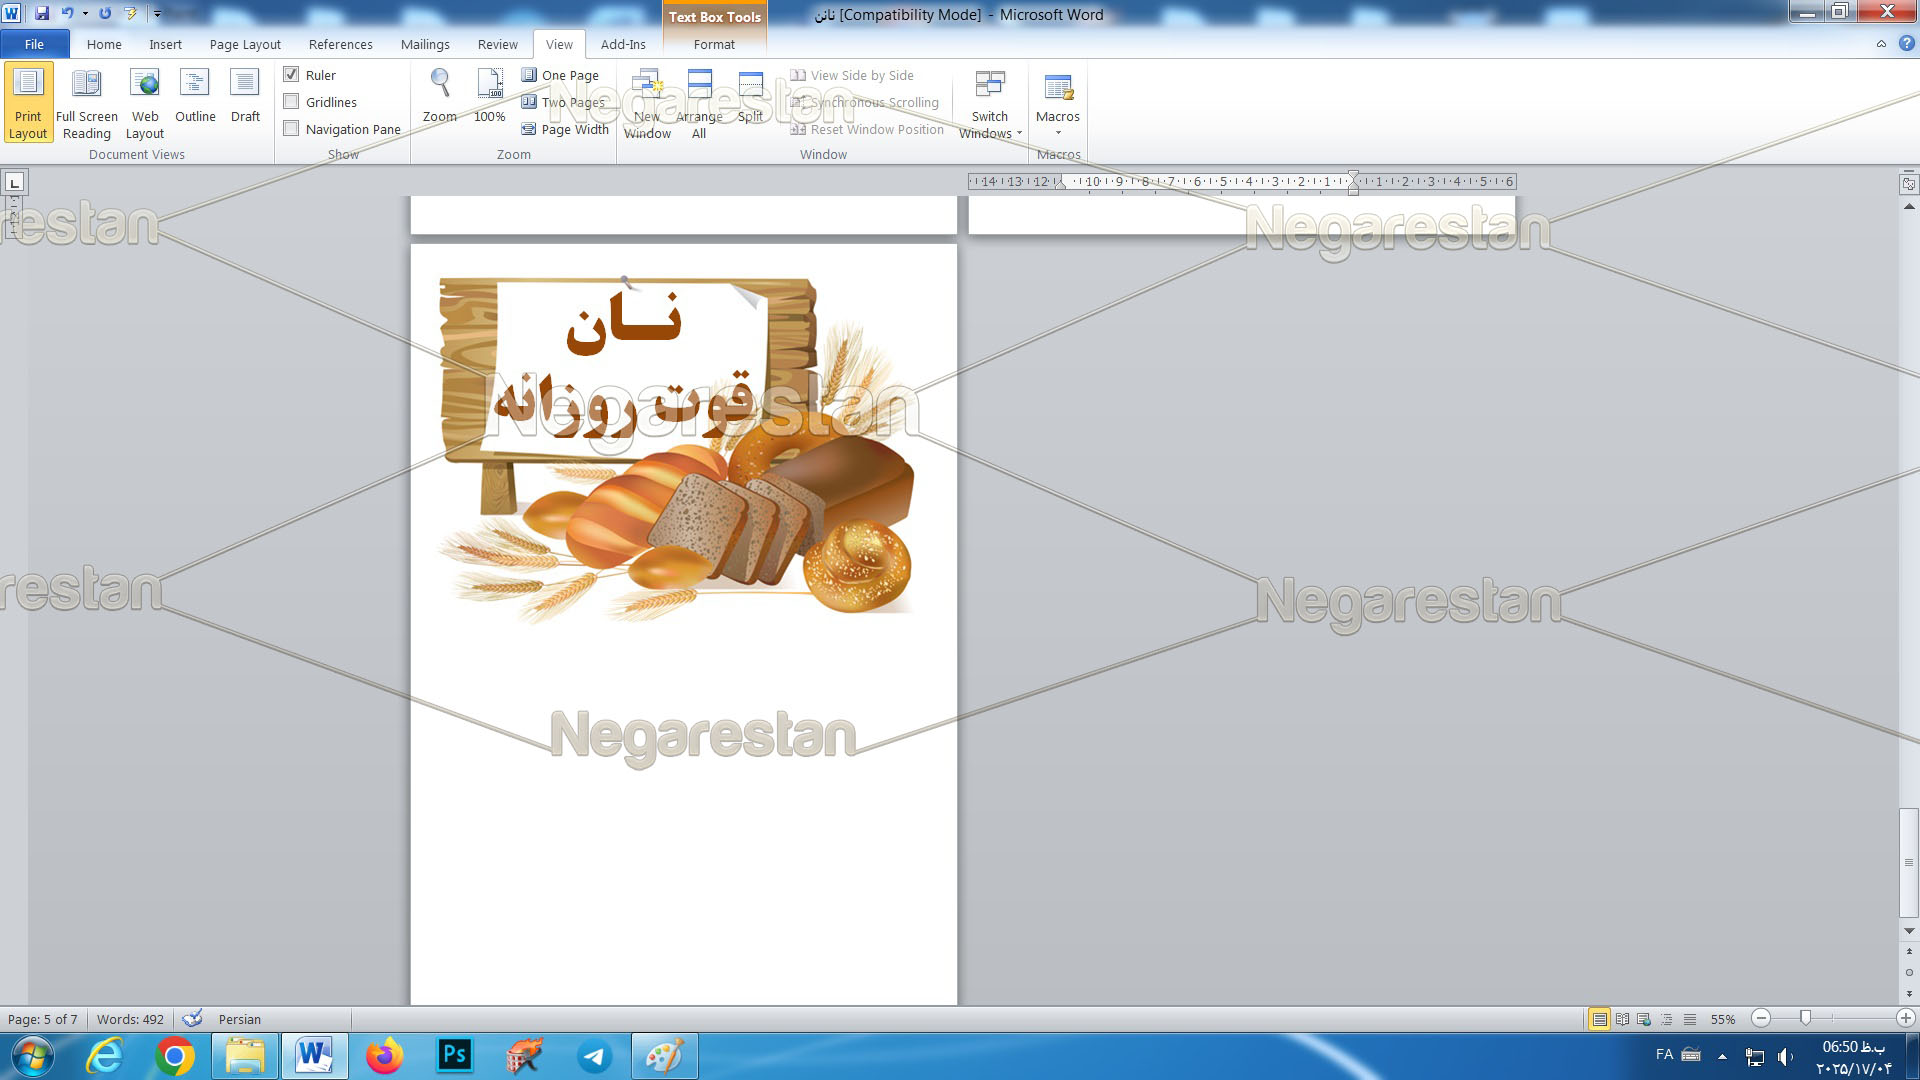Open Select Browse Object button

[1909, 972]
